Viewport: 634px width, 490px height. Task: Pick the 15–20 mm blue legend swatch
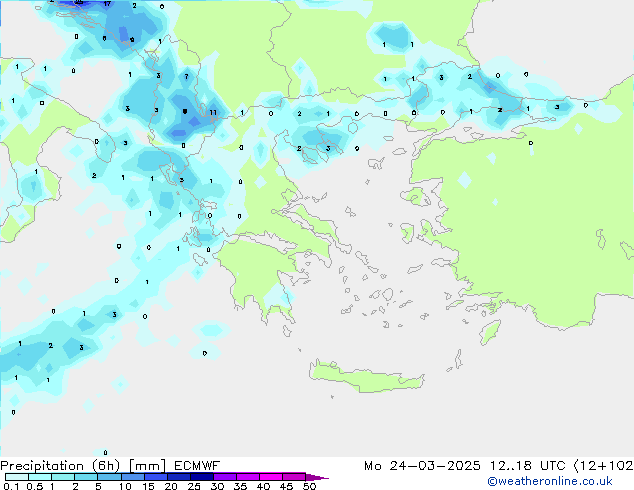pos(155,477)
